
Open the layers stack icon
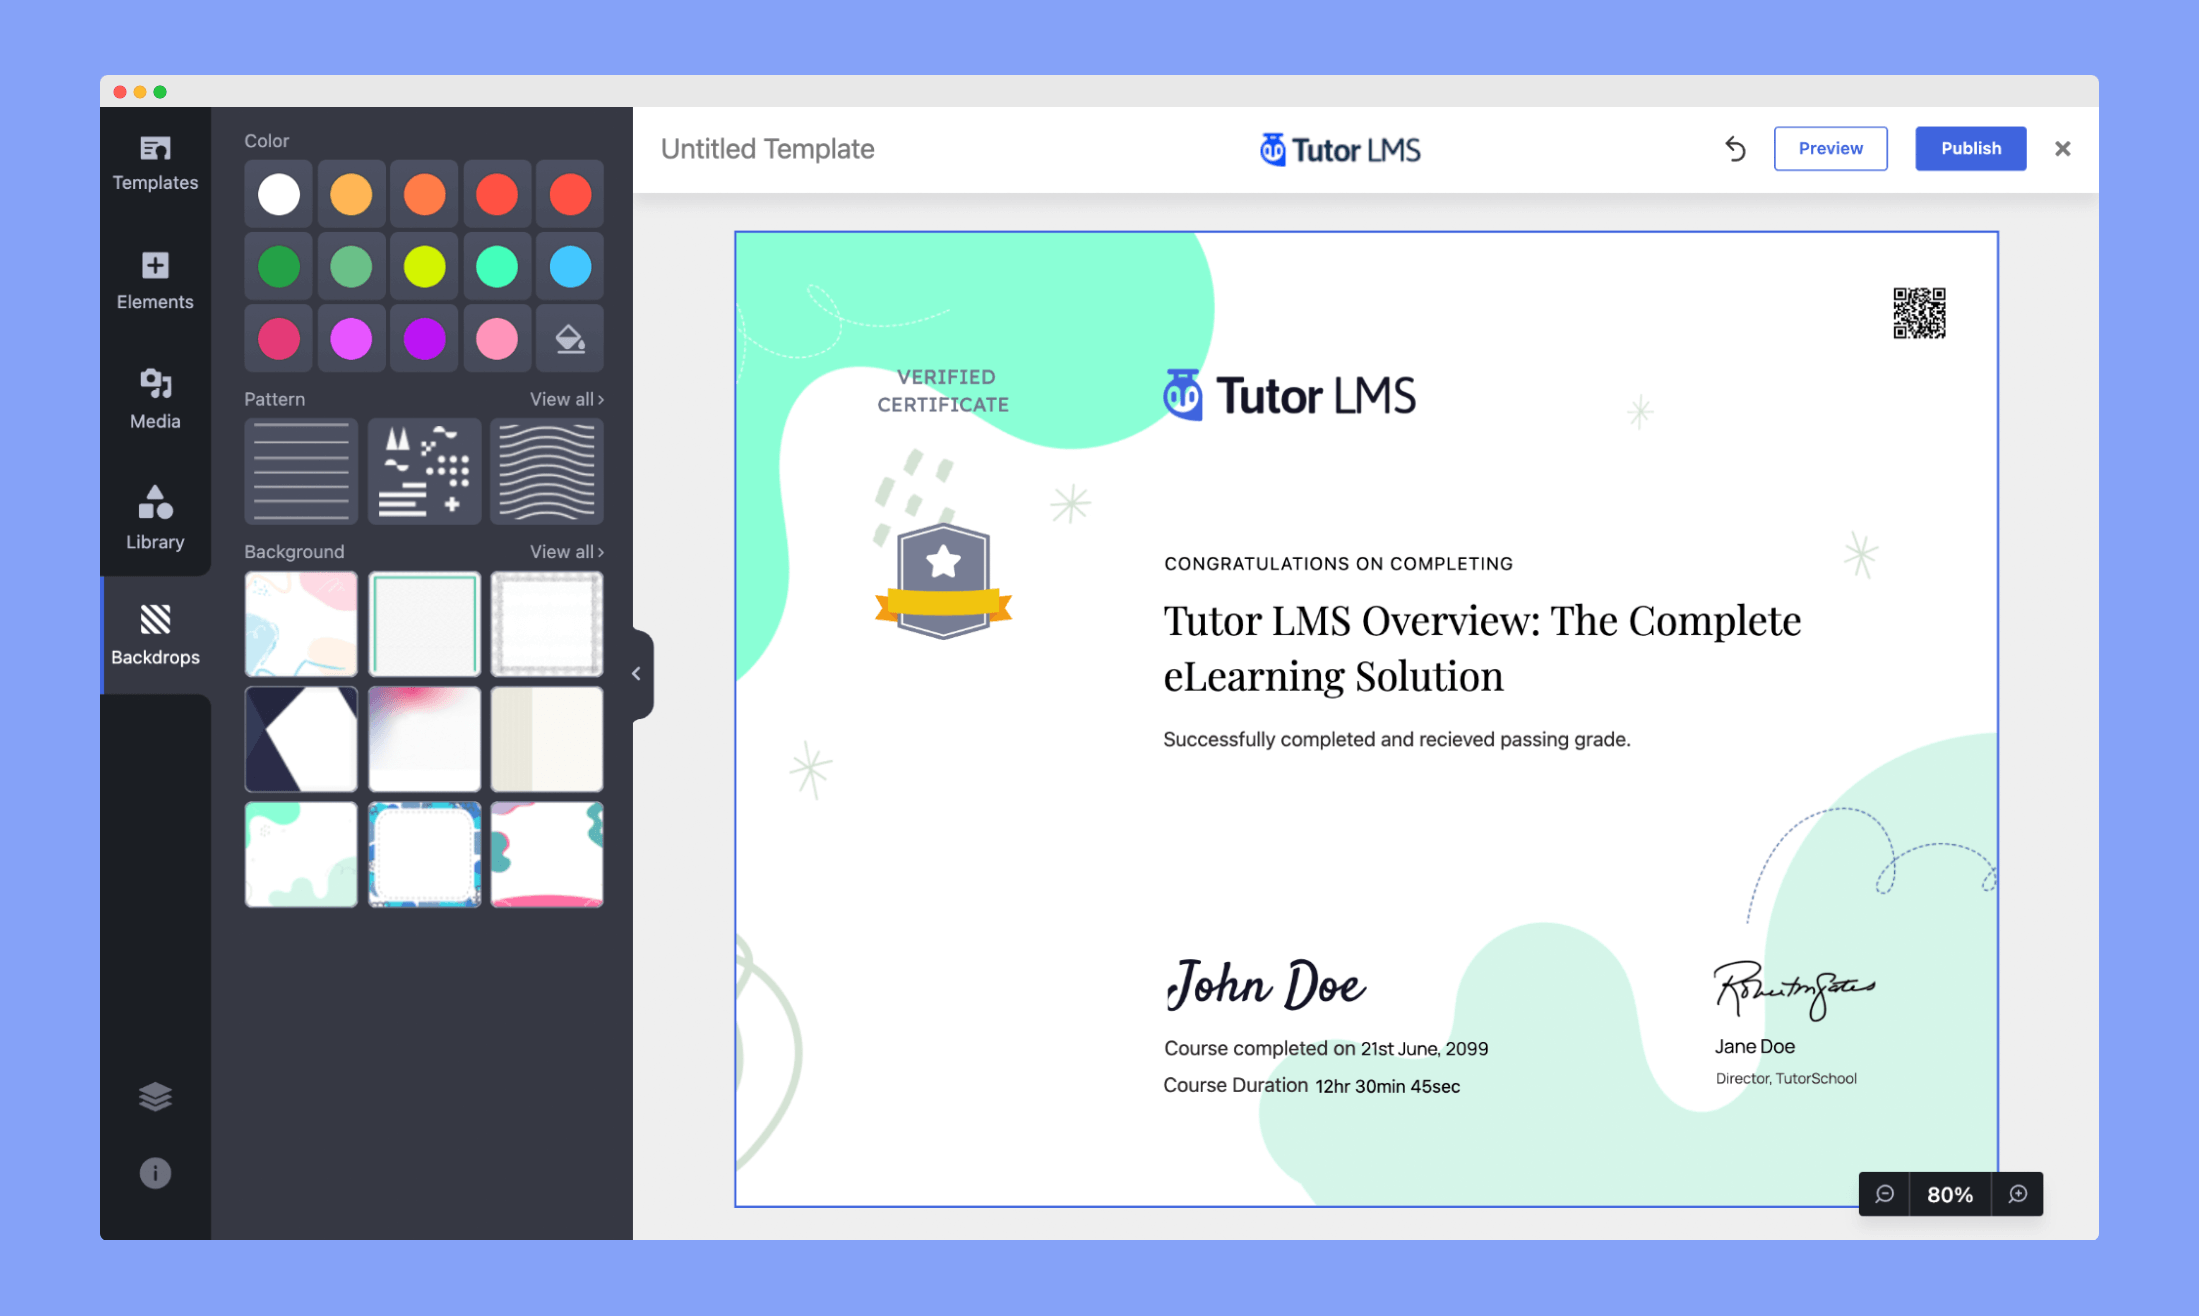(155, 1096)
